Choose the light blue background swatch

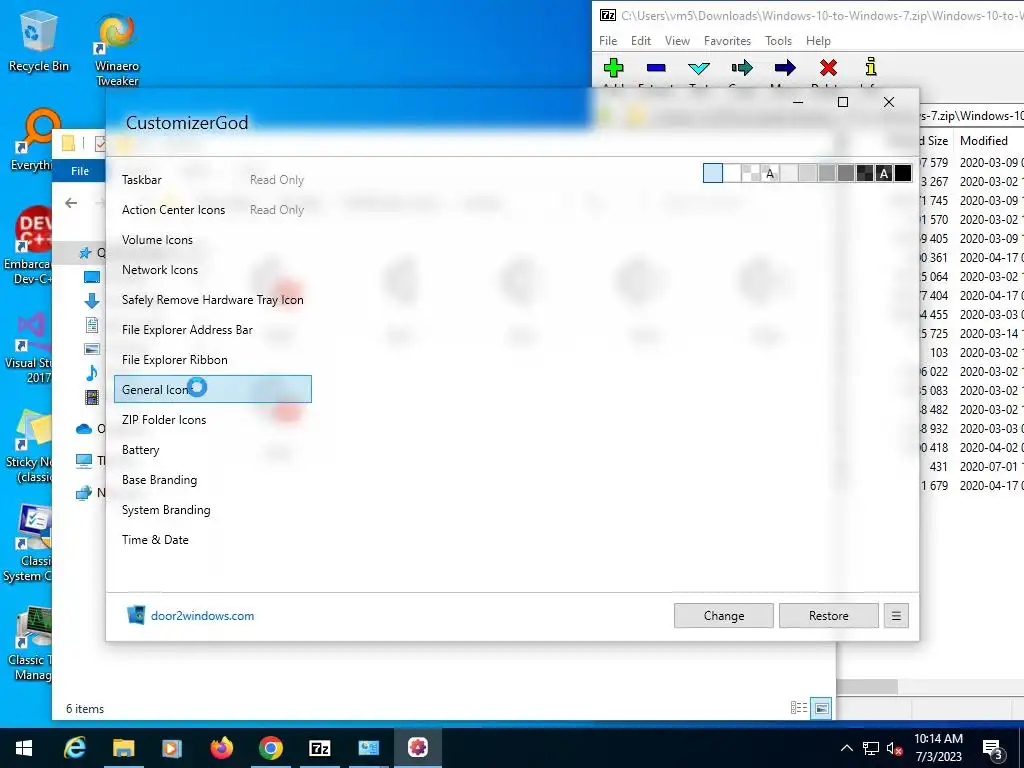click(x=712, y=173)
